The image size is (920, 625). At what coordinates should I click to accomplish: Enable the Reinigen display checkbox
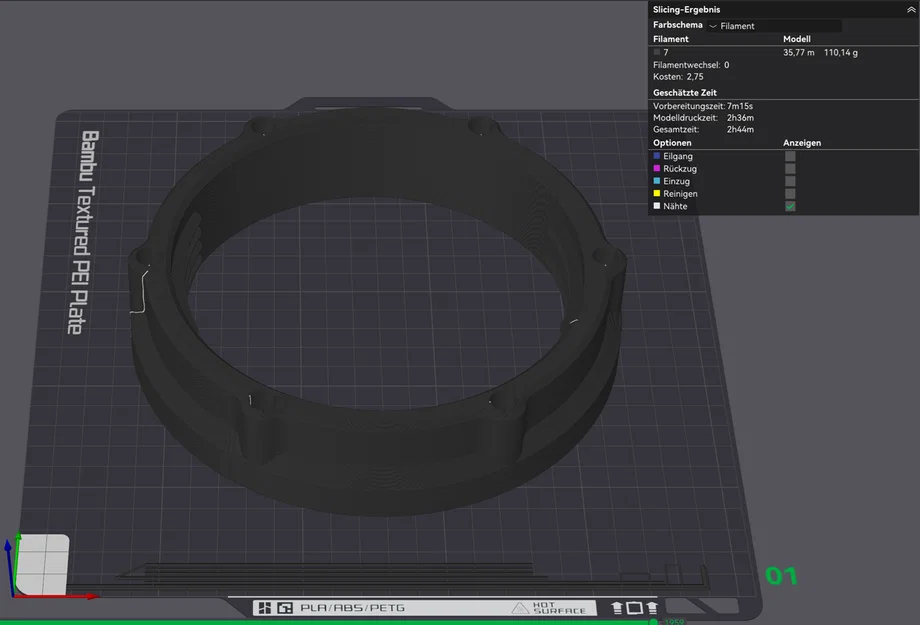(x=790, y=194)
